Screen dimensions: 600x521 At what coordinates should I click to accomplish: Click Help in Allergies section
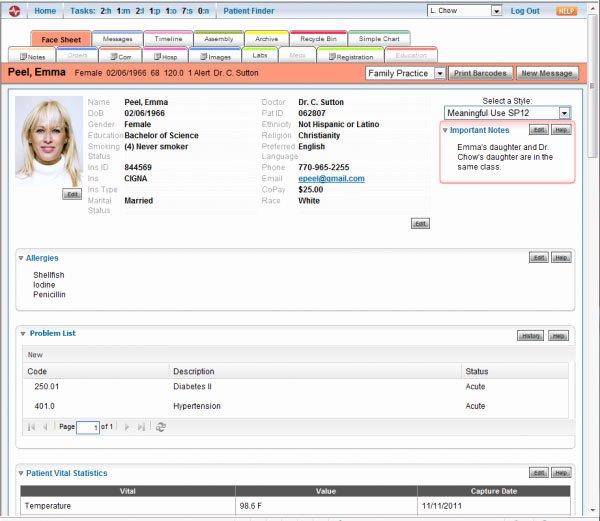coord(561,258)
